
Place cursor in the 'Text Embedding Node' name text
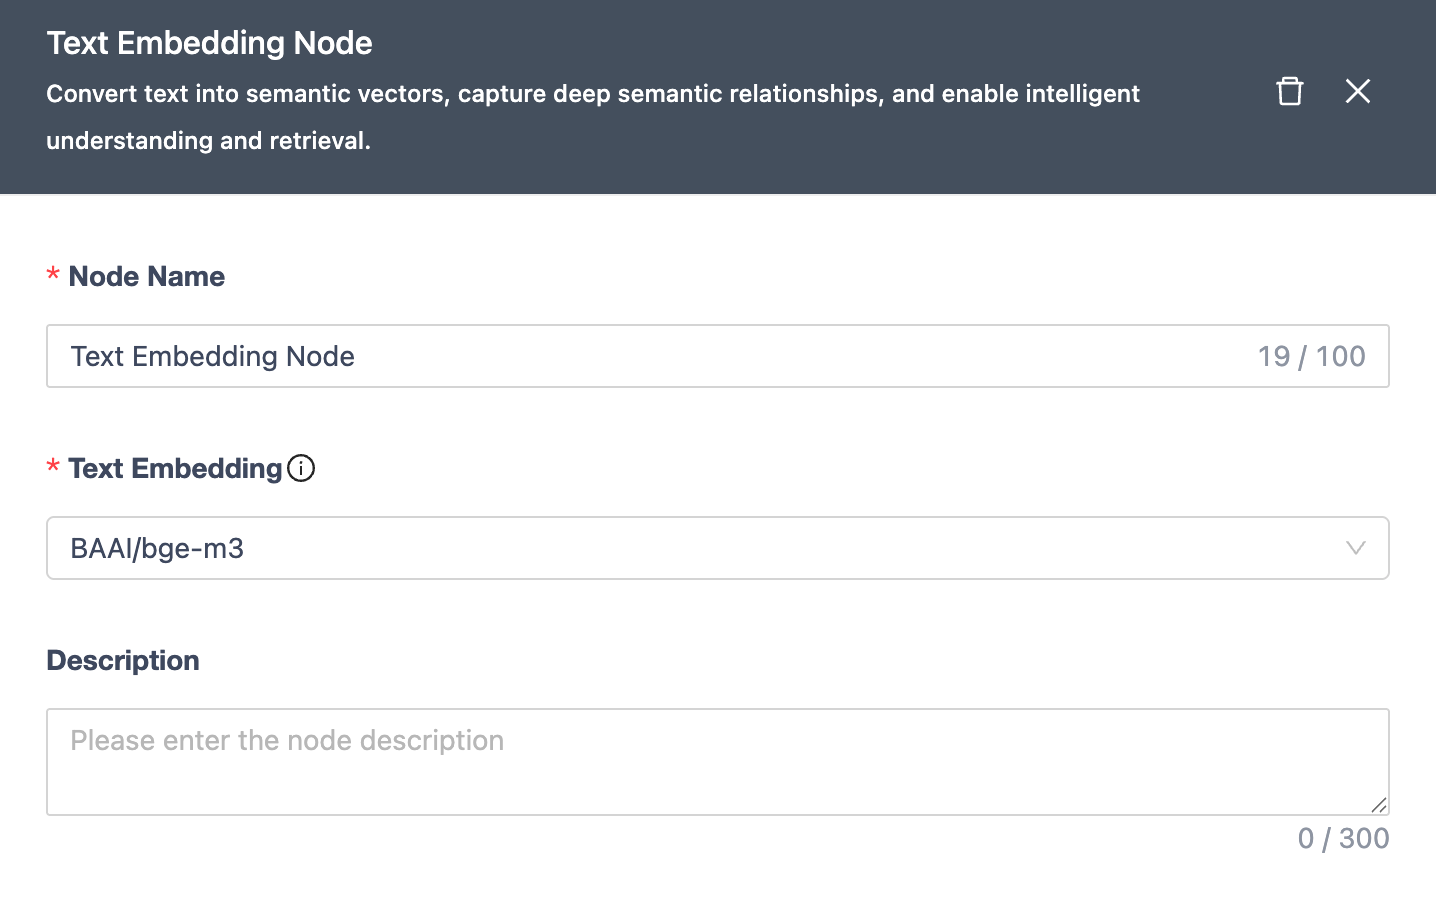coord(212,356)
